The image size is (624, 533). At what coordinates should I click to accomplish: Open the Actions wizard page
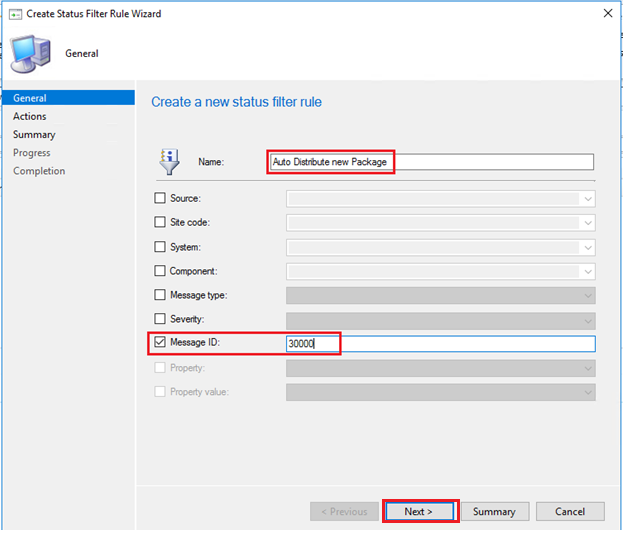(x=30, y=116)
